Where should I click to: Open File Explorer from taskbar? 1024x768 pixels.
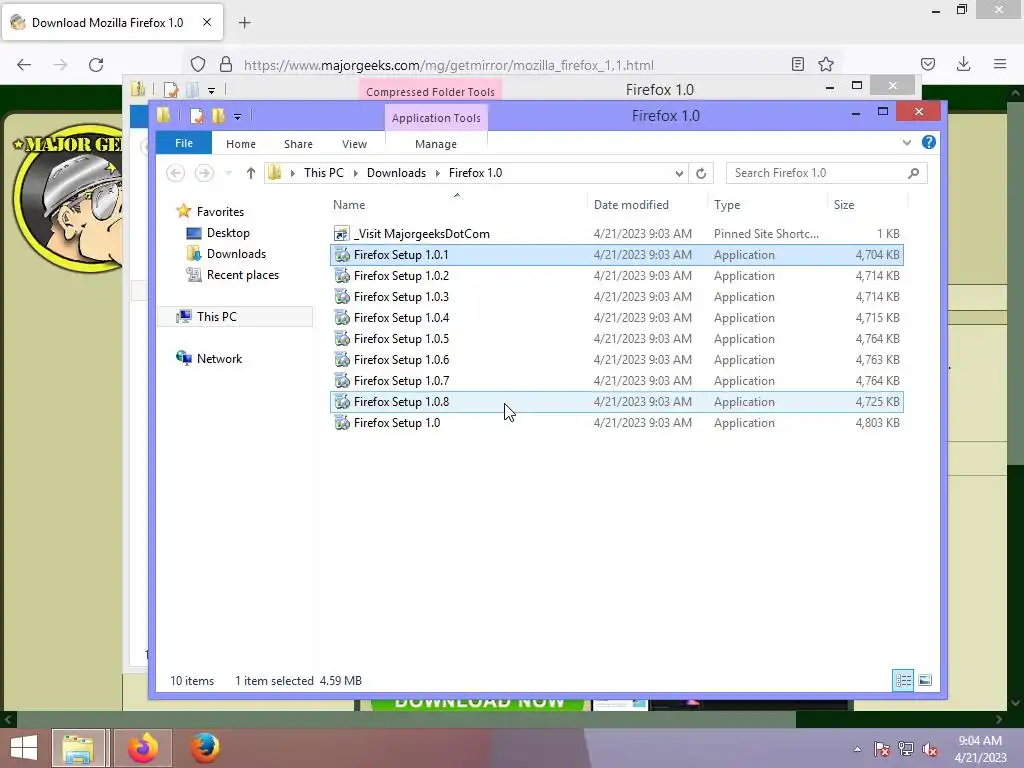[x=78, y=748]
